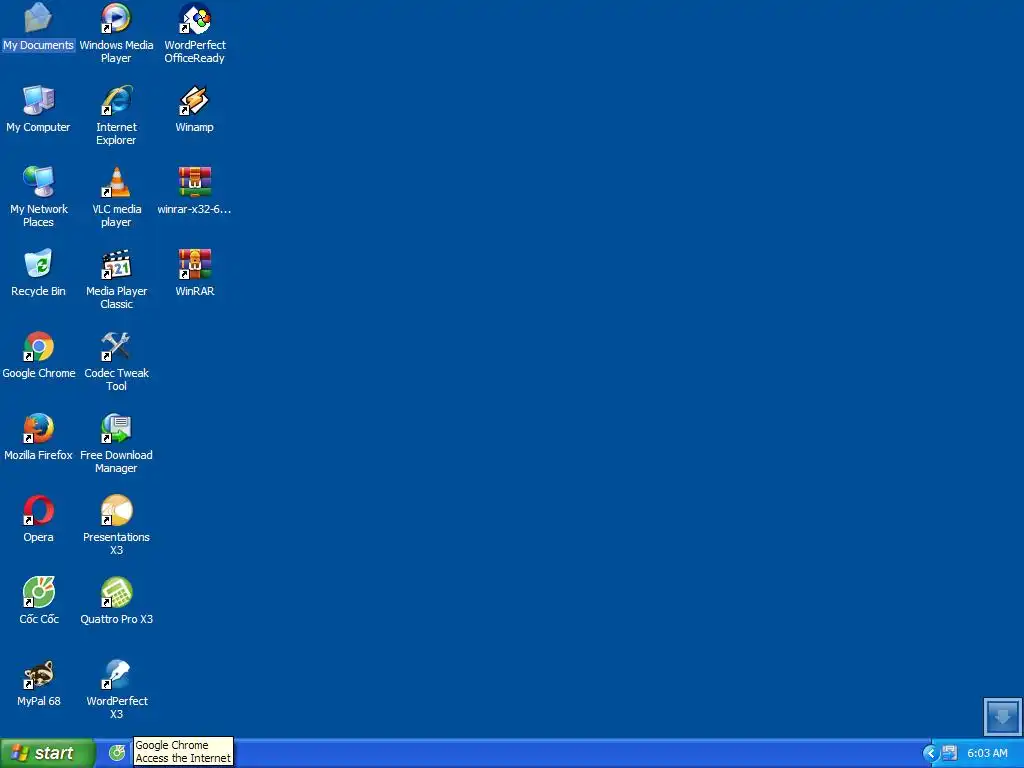The width and height of the screenshot is (1024, 768).
Task: Click the floating download drop box
Action: (1002, 716)
